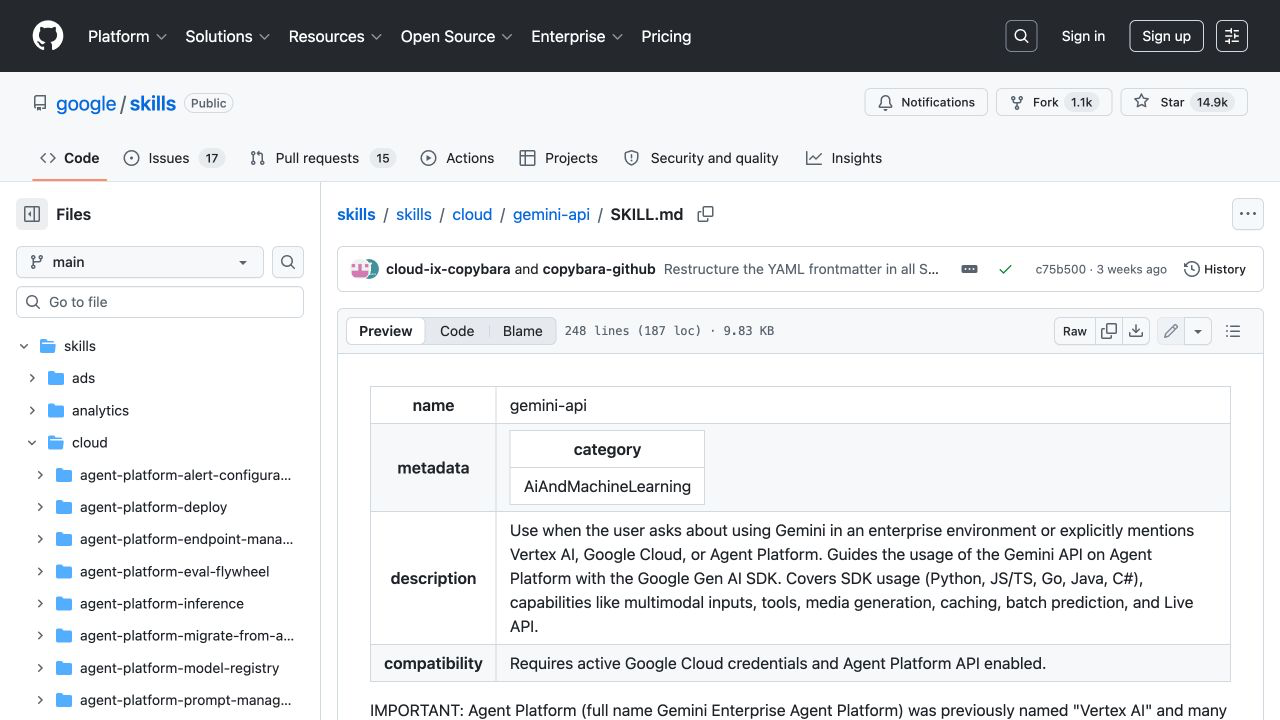Switch to the Actions tab
The width and height of the screenshot is (1280, 720).
(x=457, y=158)
